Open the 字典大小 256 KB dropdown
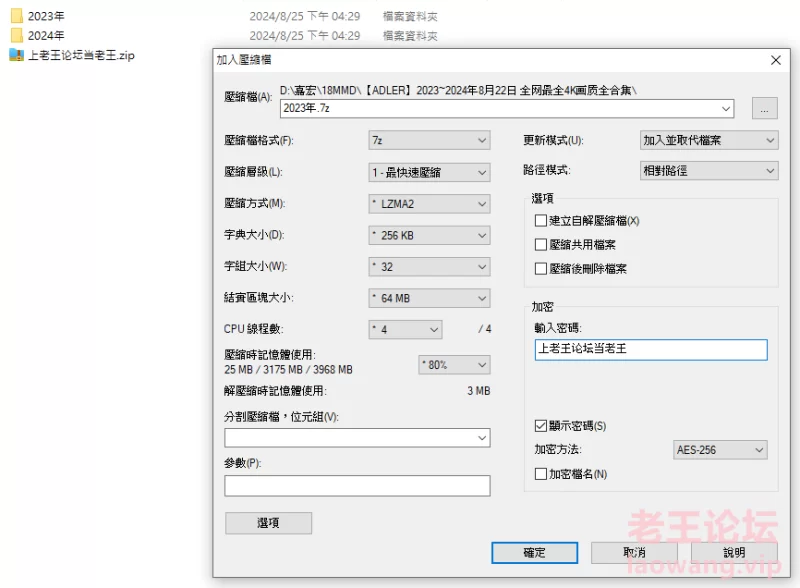Viewport: 800px width, 588px height. click(429, 235)
